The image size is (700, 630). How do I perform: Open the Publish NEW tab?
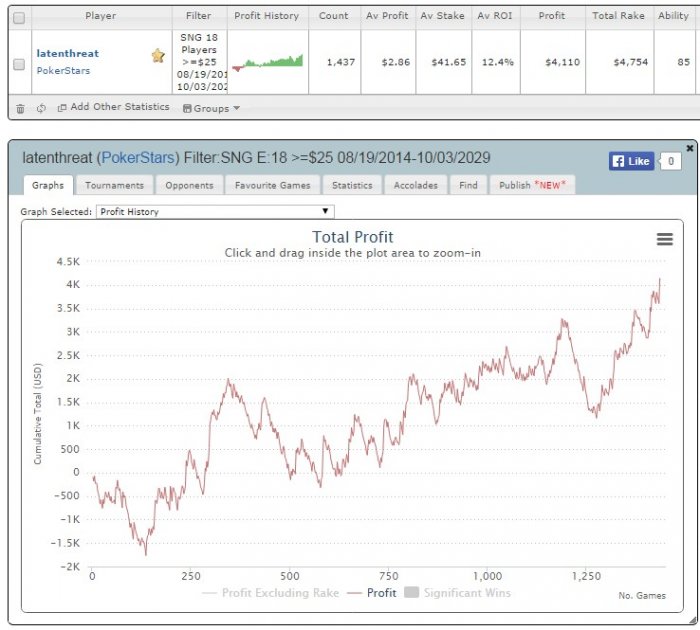pyautogui.click(x=533, y=185)
